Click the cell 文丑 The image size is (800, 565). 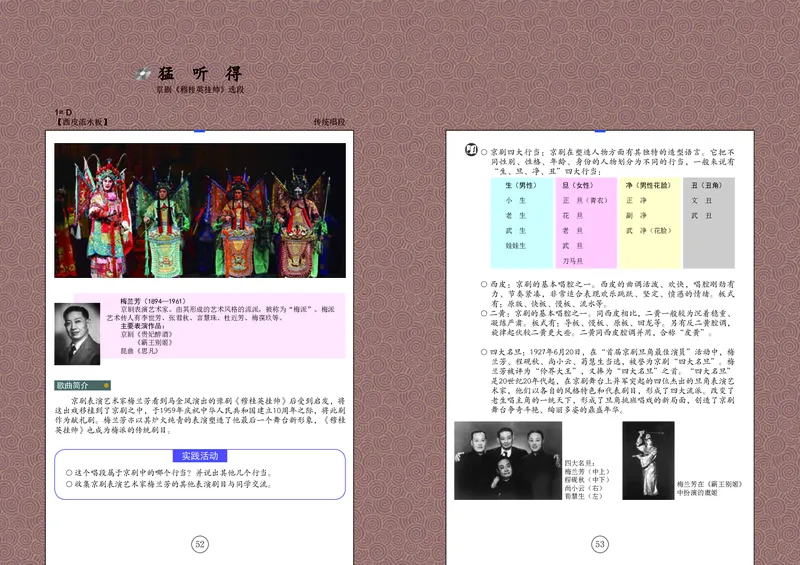pos(702,201)
